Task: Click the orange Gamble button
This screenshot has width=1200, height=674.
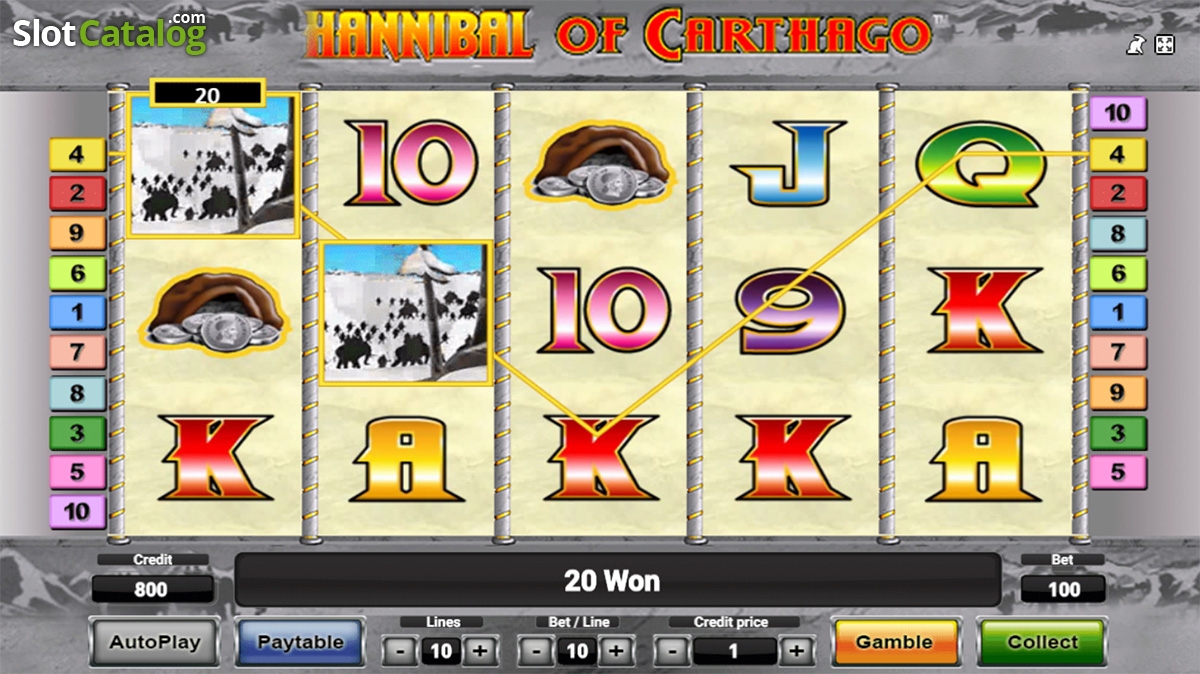Action: [895, 642]
